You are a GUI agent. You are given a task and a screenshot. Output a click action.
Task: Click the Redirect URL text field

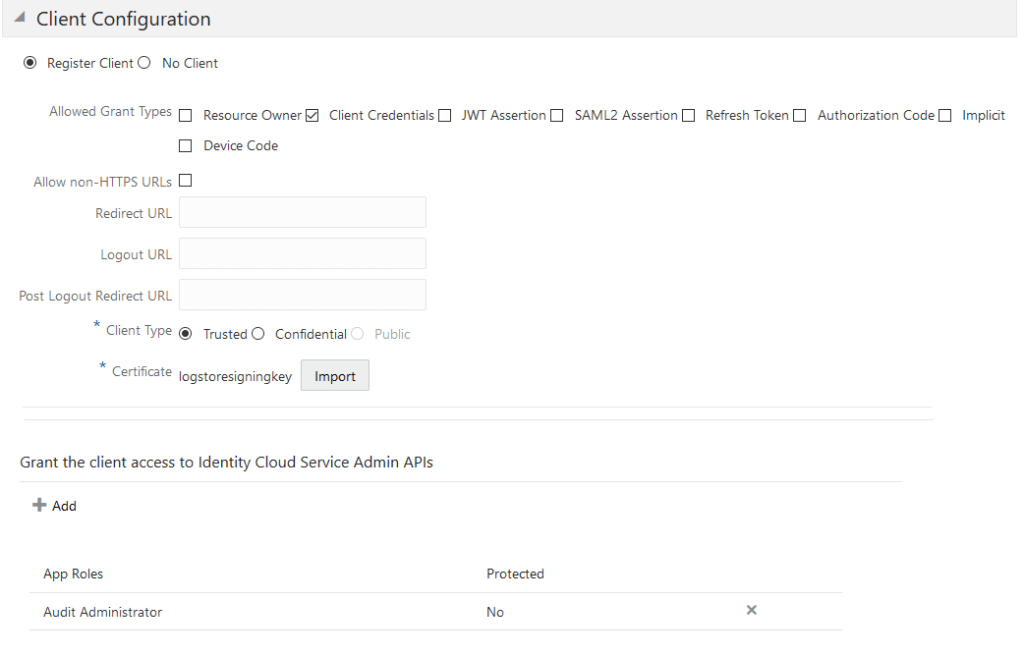(302, 213)
